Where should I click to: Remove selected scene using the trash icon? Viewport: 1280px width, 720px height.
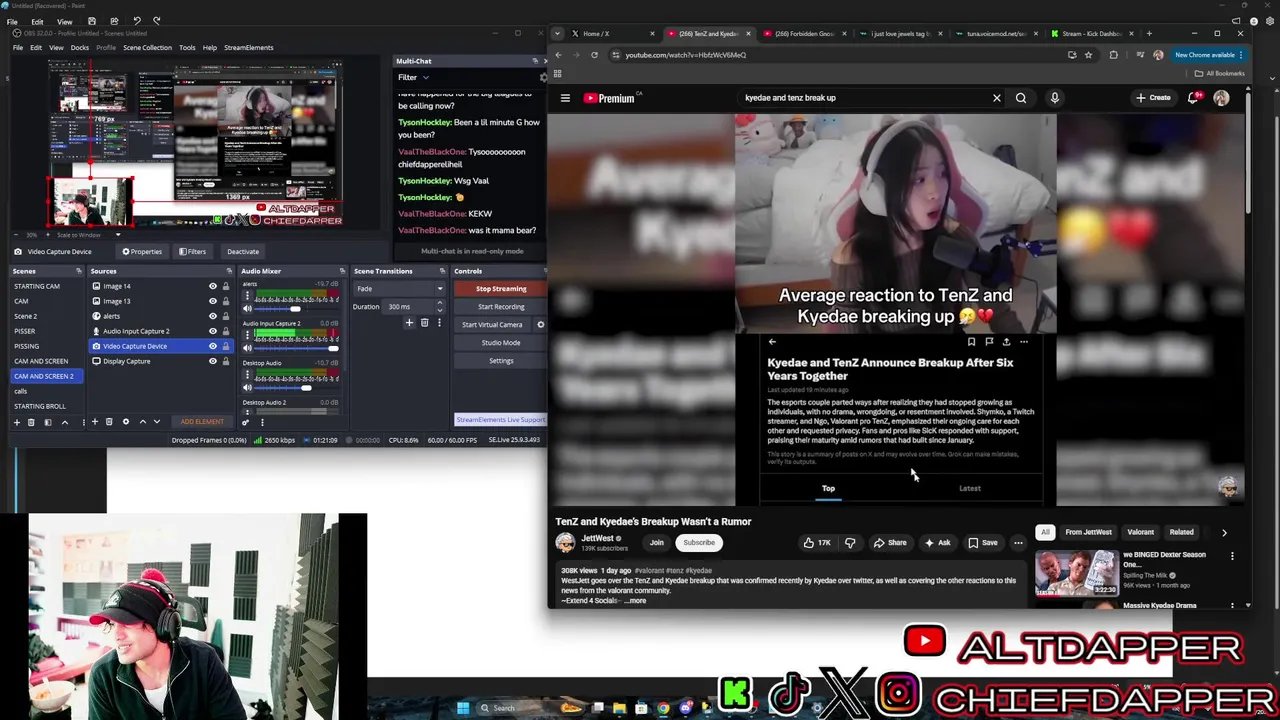point(31,422)
